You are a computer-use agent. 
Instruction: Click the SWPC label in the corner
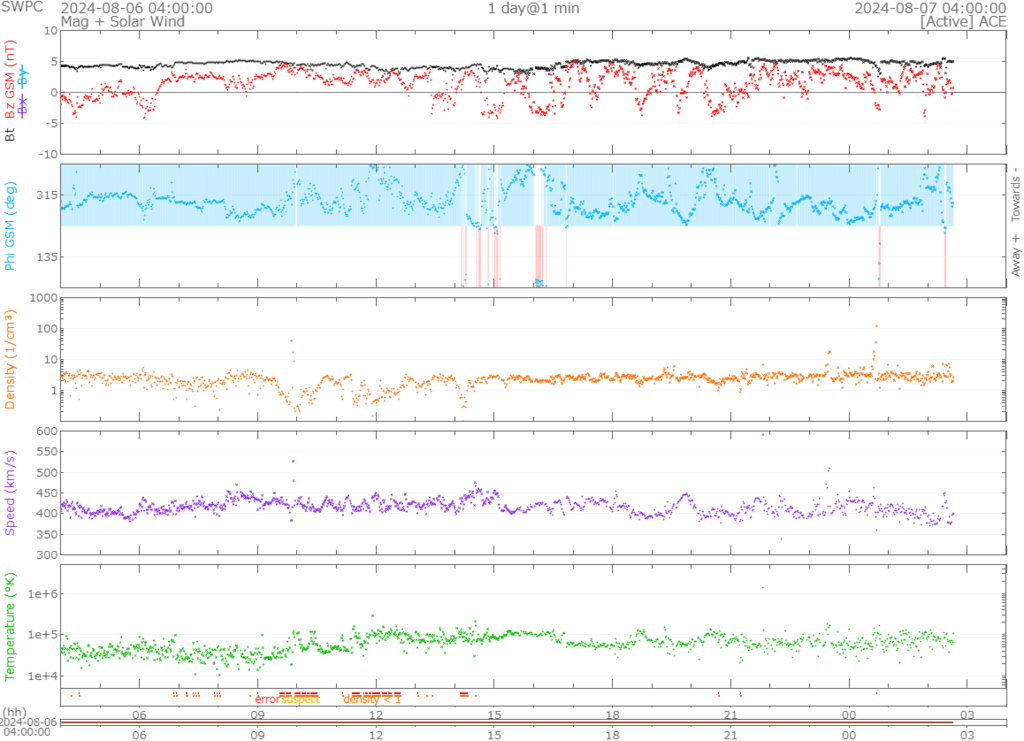[22, 8]
